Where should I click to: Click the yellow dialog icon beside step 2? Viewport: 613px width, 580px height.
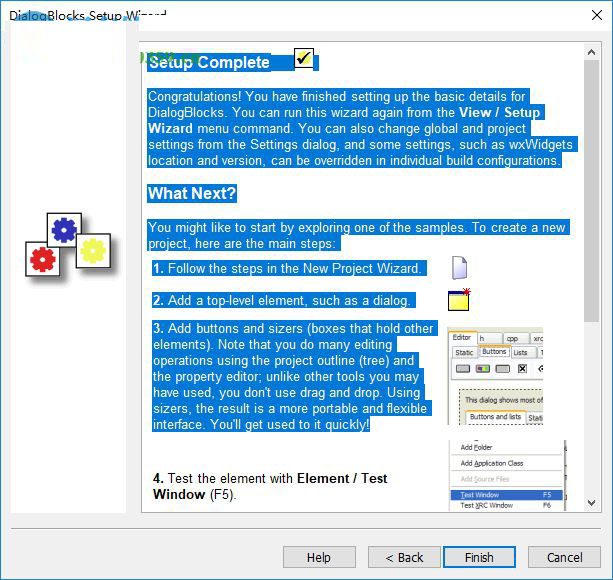point(459,300)
